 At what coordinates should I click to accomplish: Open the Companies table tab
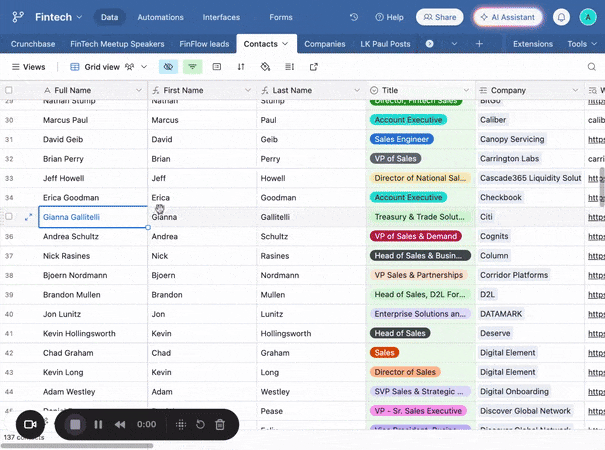(324, 44)
